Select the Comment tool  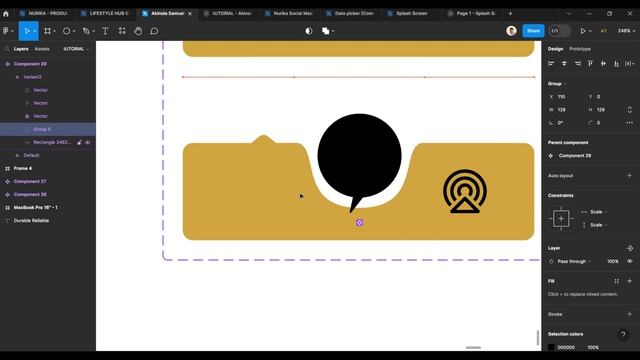click(x=154, y=31)
